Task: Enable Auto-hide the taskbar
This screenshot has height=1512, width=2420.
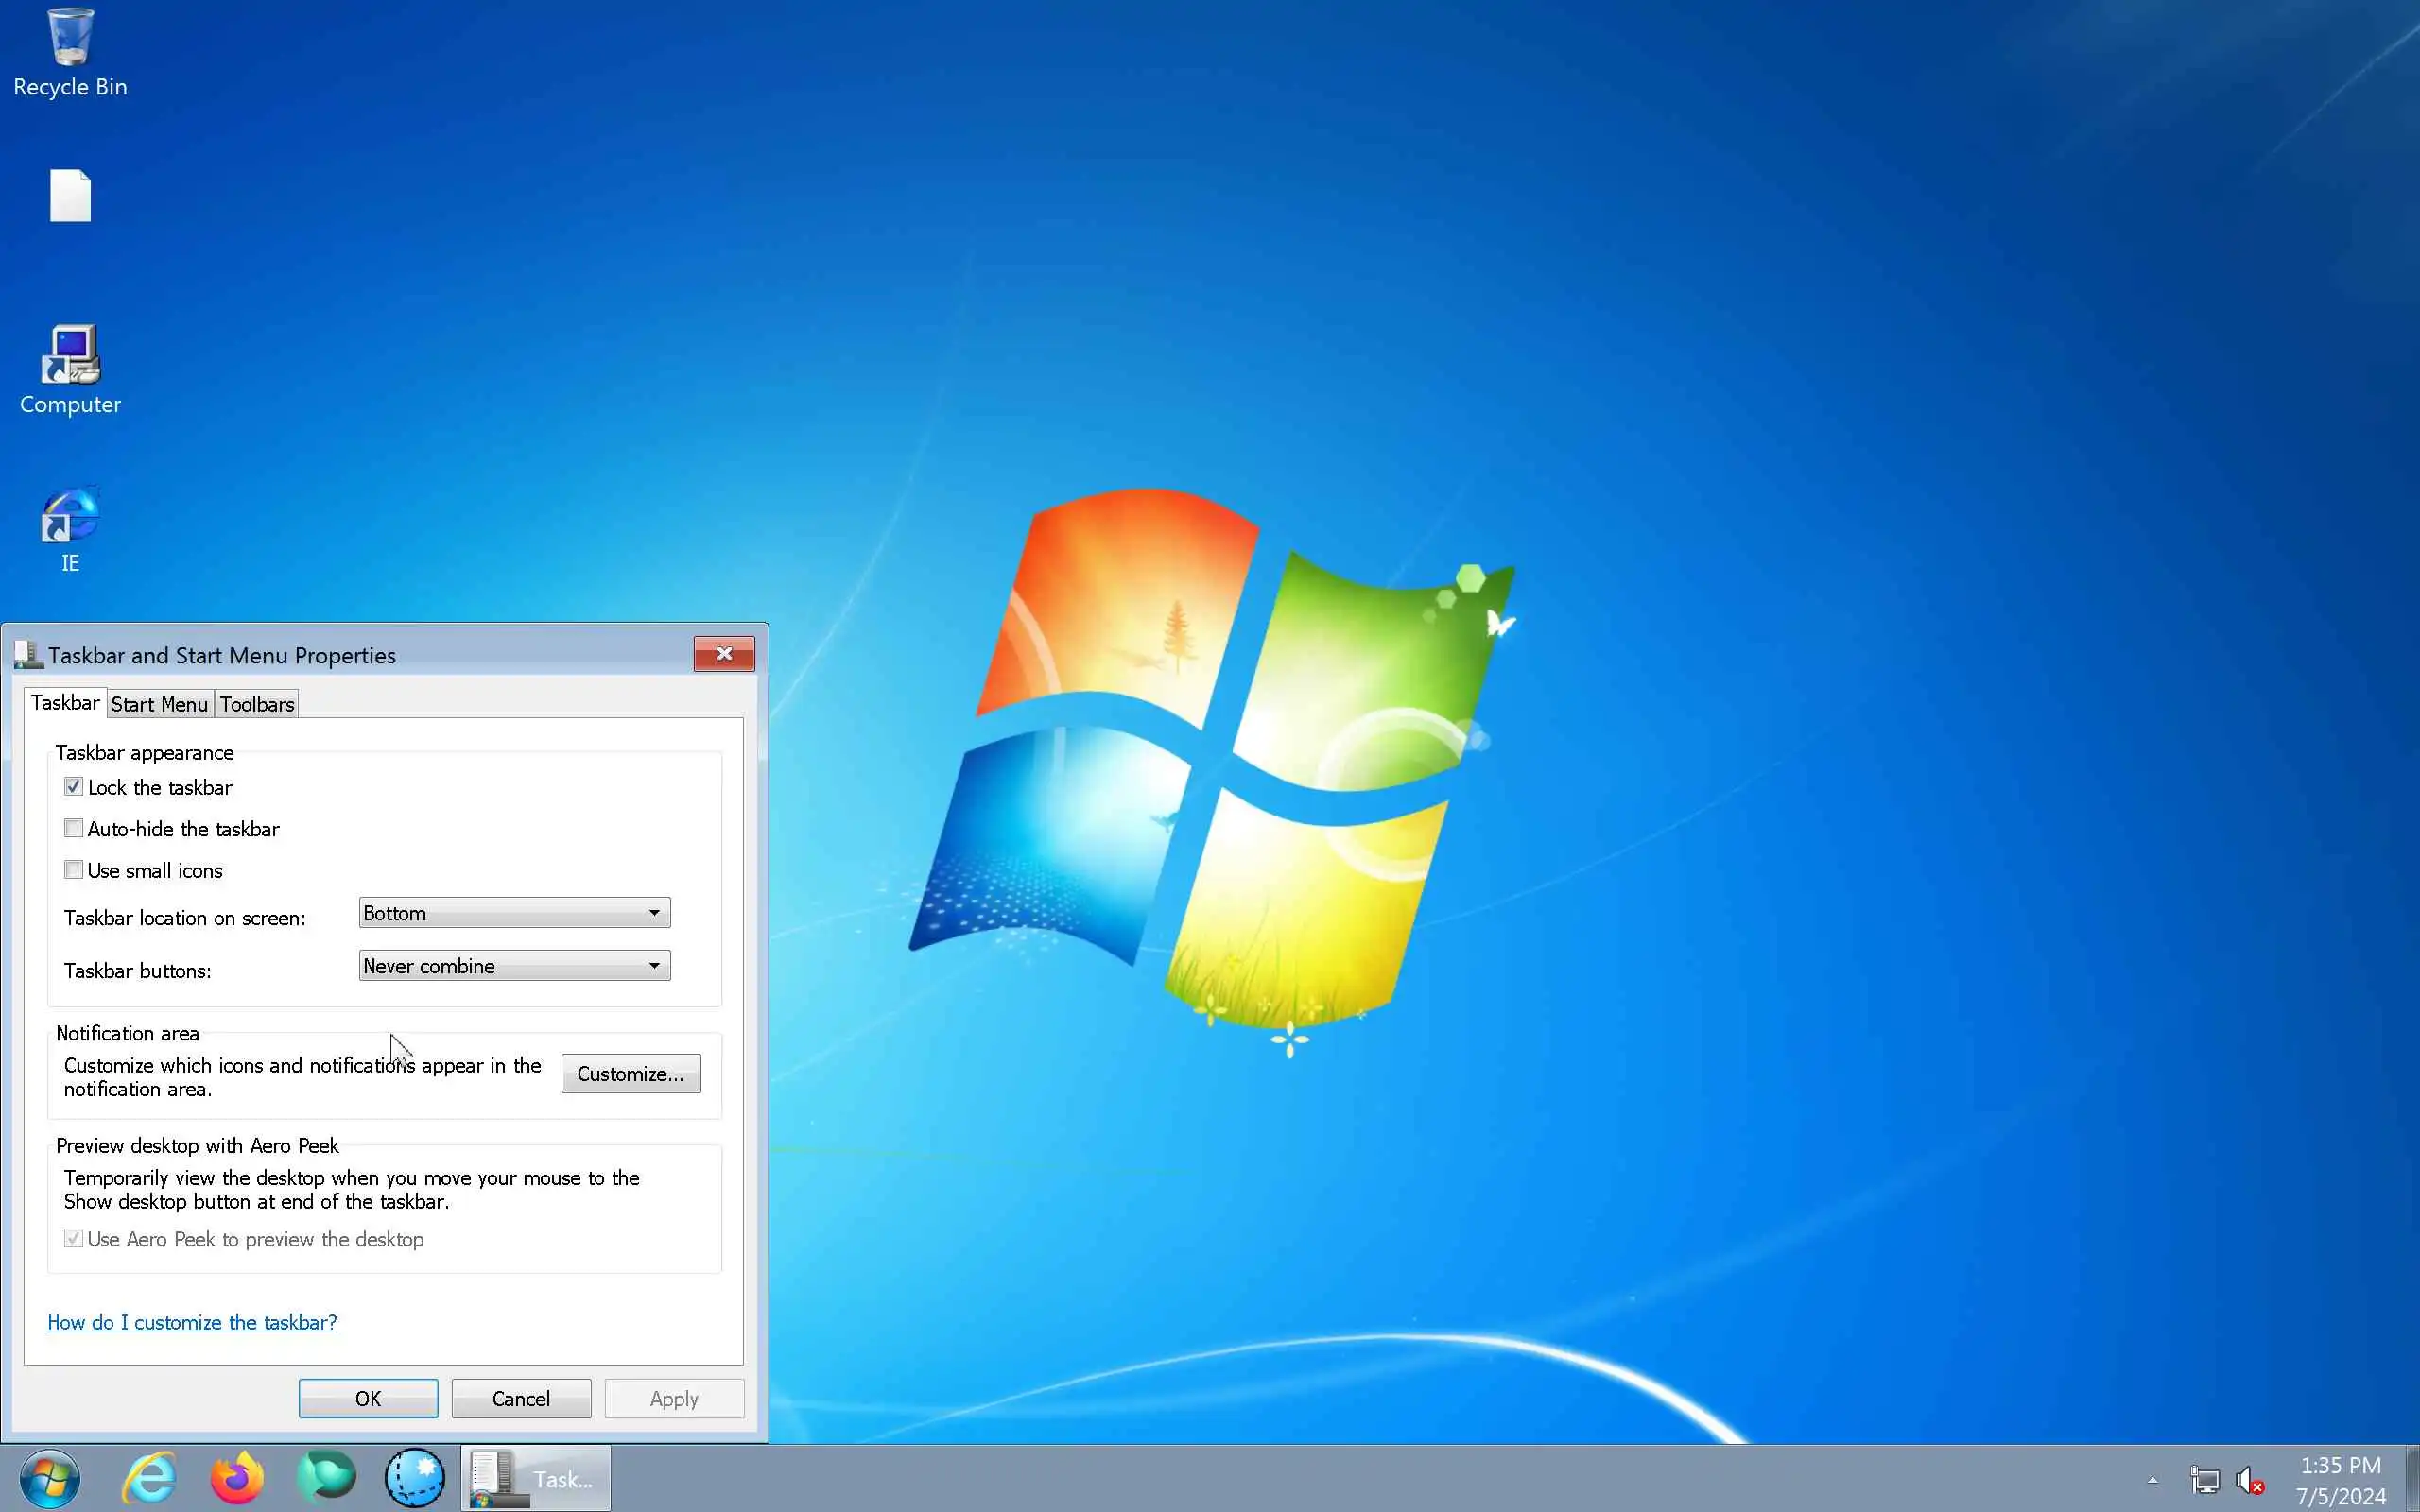Action: (74, 828)
